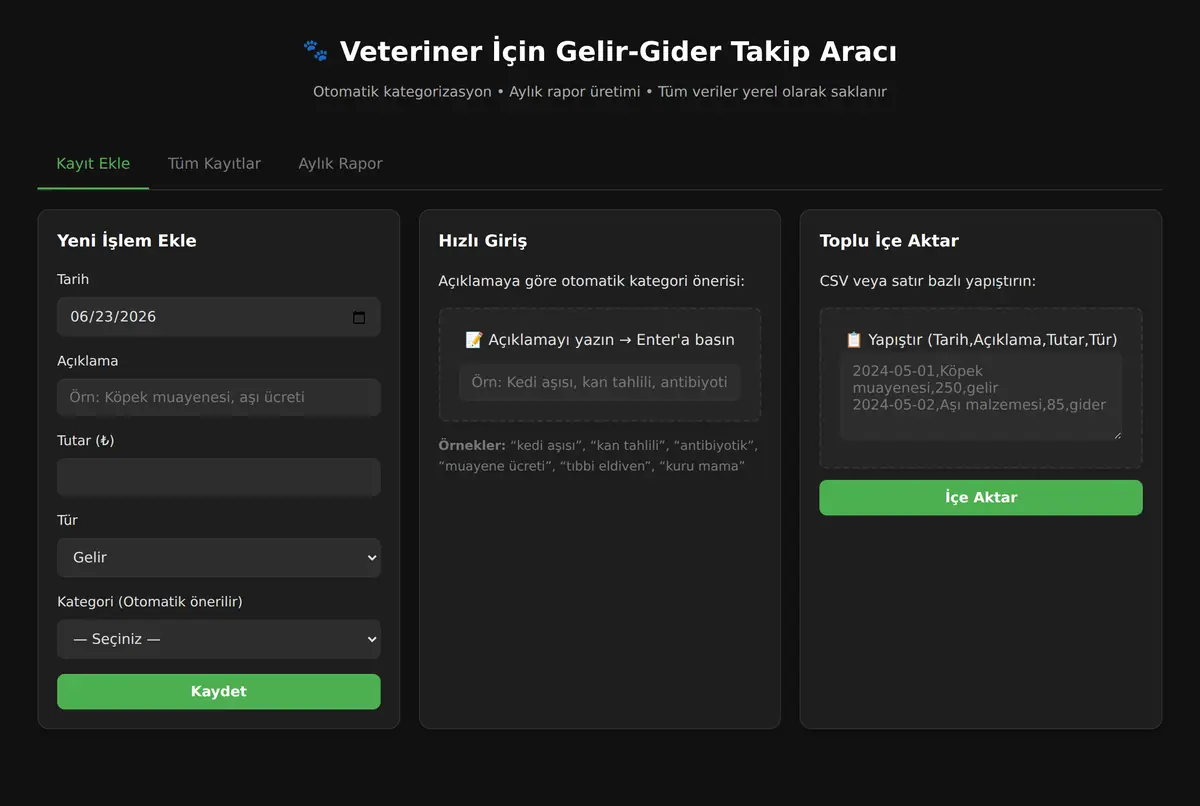Click the subtitle 'Otomatik kategorizasyon • Aylık rapor üretimi'
This screenshot has height=806, width=1200.
[477, 92]
